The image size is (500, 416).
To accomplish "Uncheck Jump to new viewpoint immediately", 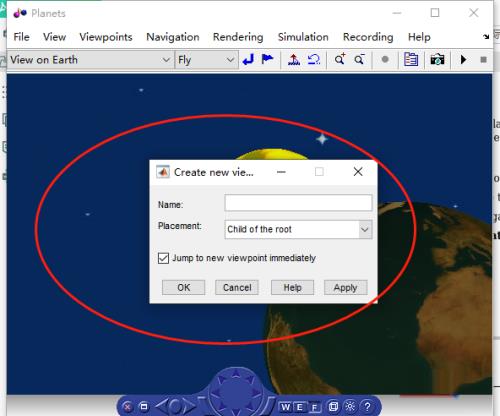I will tap(163, 258).
